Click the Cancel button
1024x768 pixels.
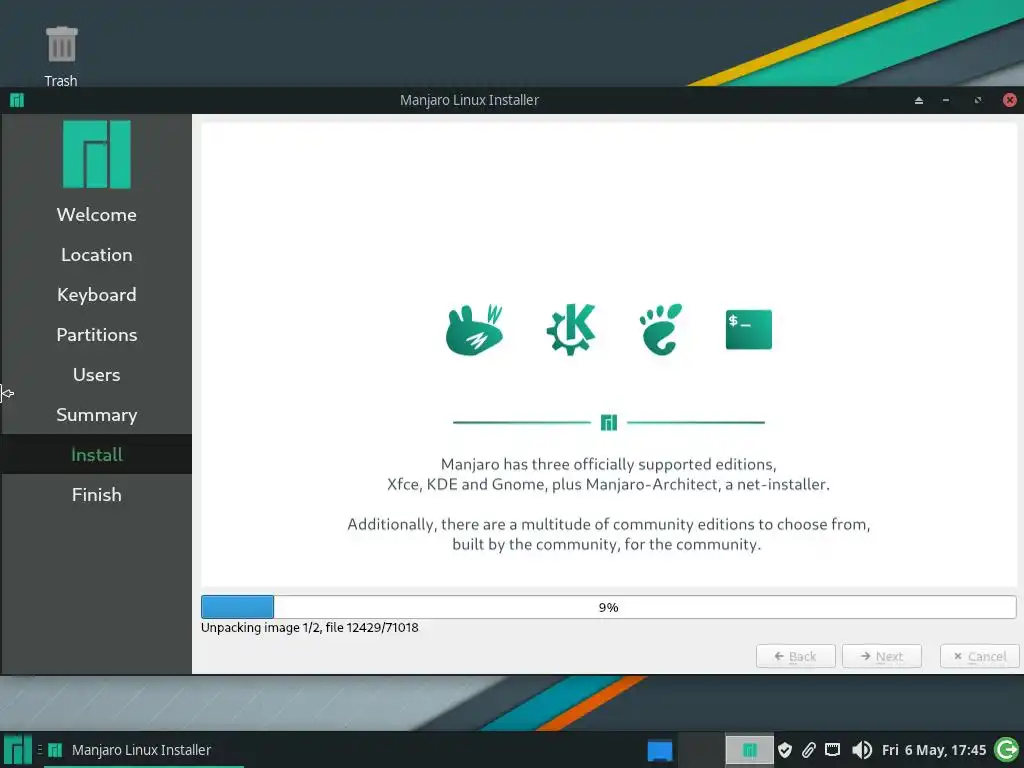click(980, 656)
